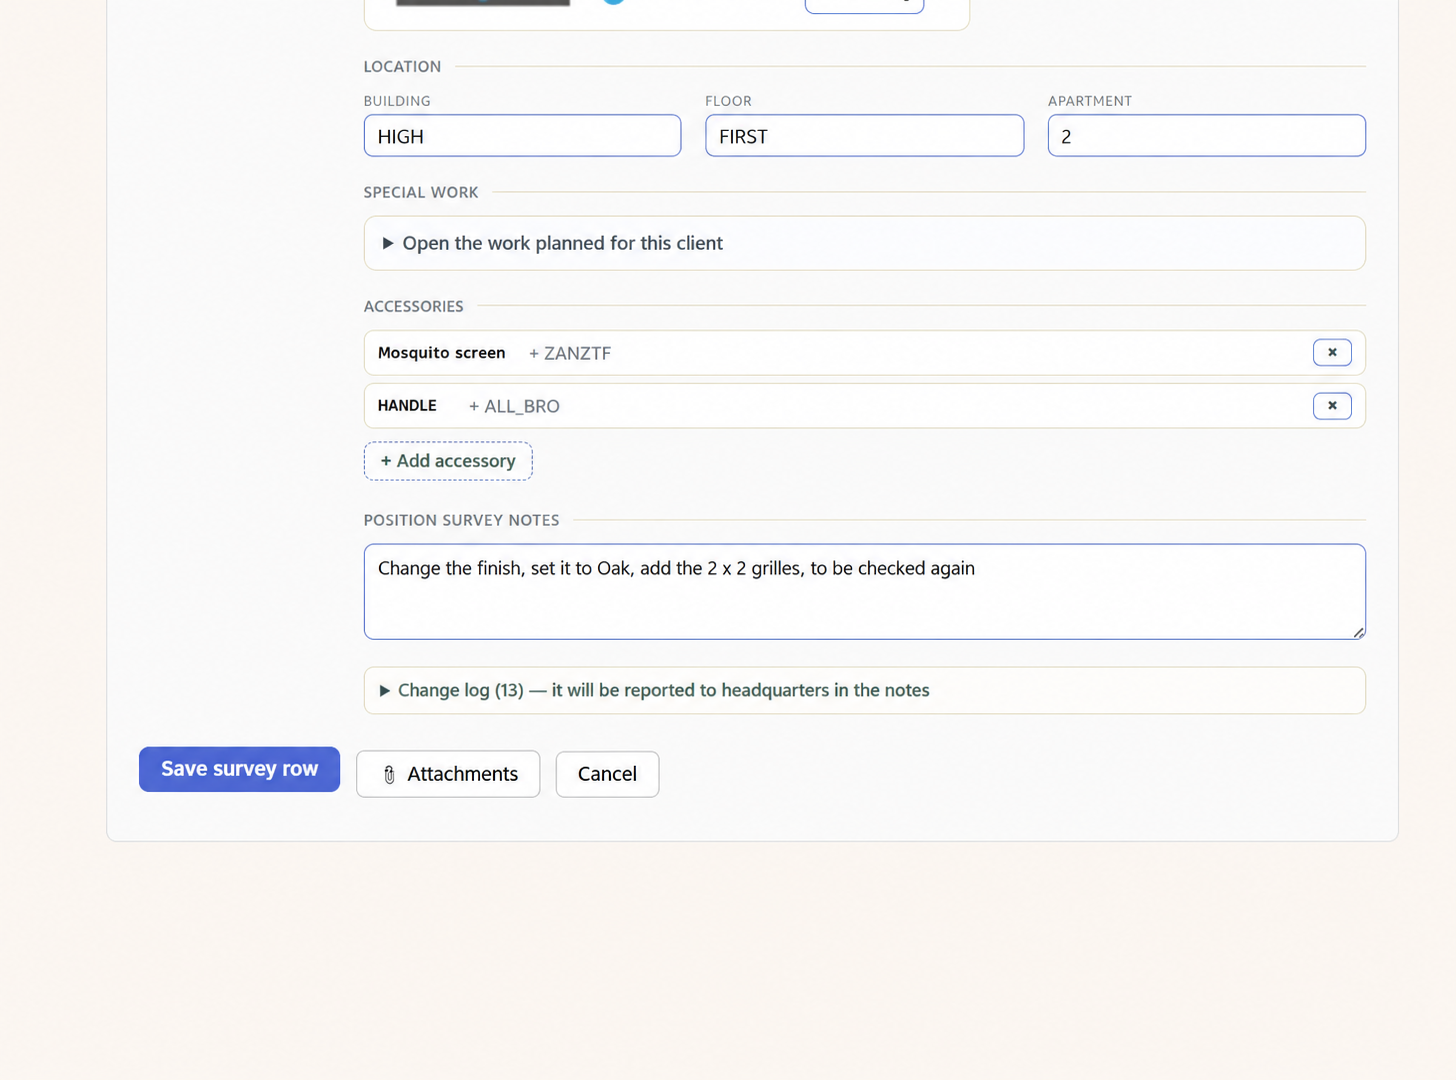Image resolution: width=1456 pixels, height=1080 pixels.
Task: Focus the Building field containing HIGH
Action: click(x=522, y=136)
